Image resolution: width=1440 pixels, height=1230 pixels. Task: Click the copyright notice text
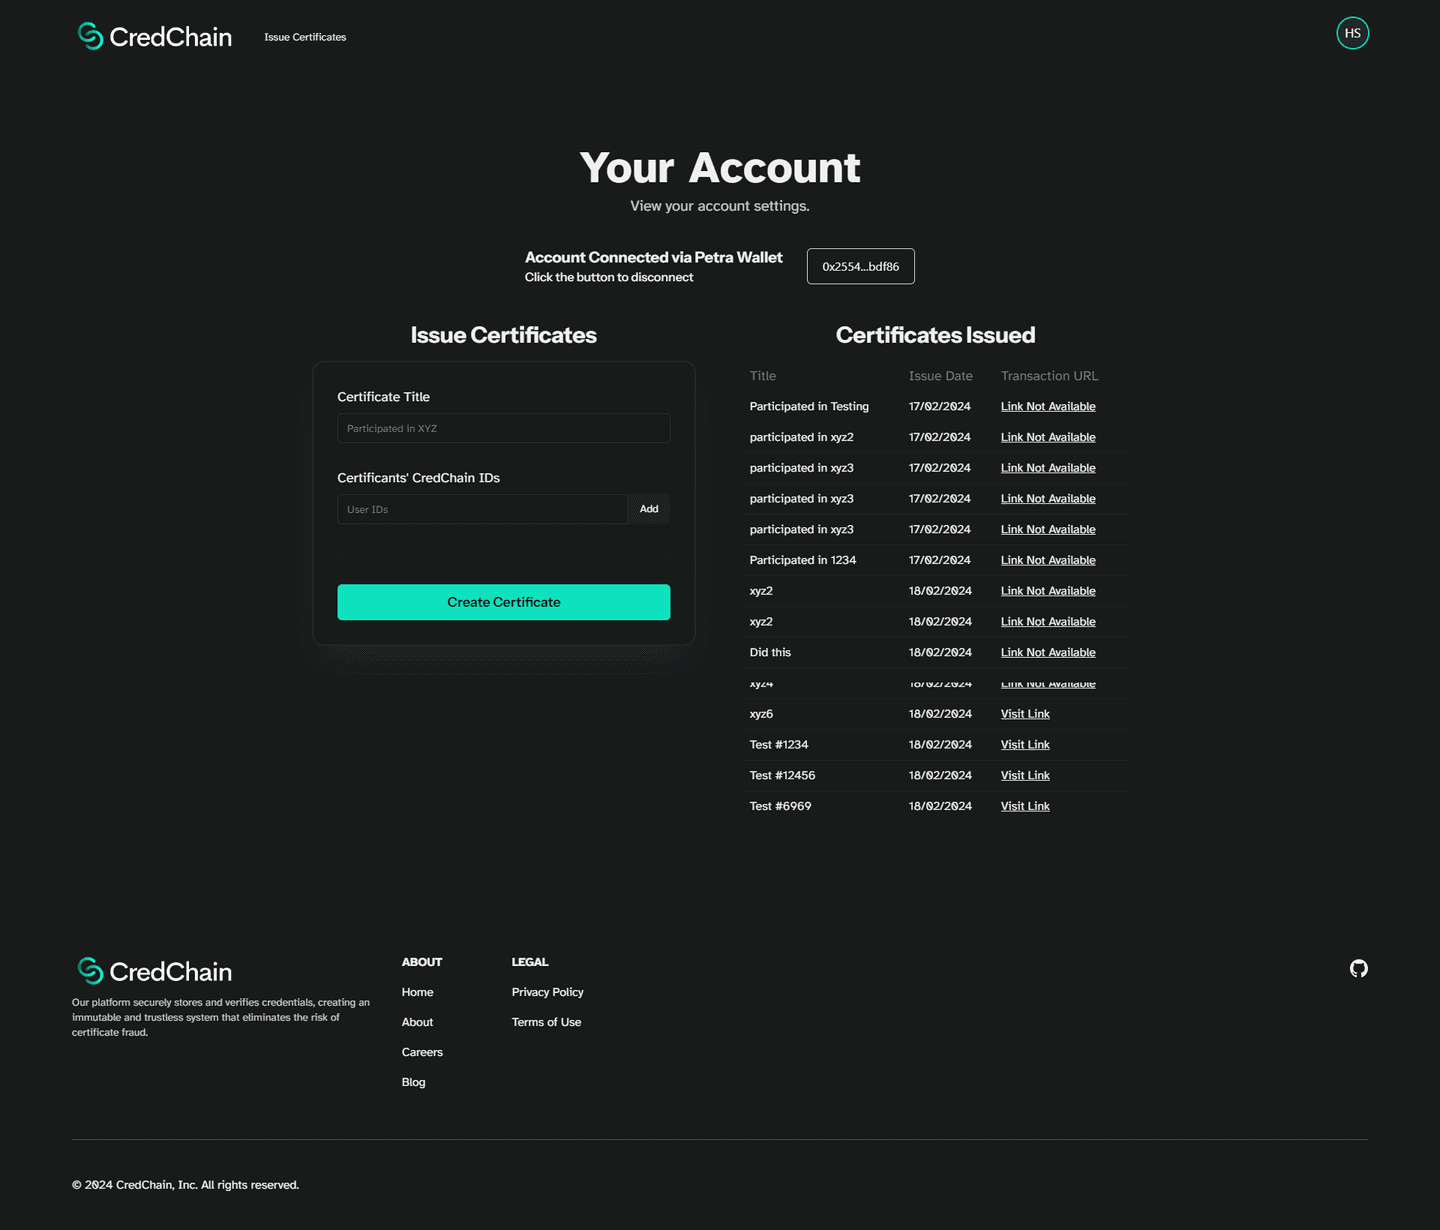click(x=185, y=1185)
